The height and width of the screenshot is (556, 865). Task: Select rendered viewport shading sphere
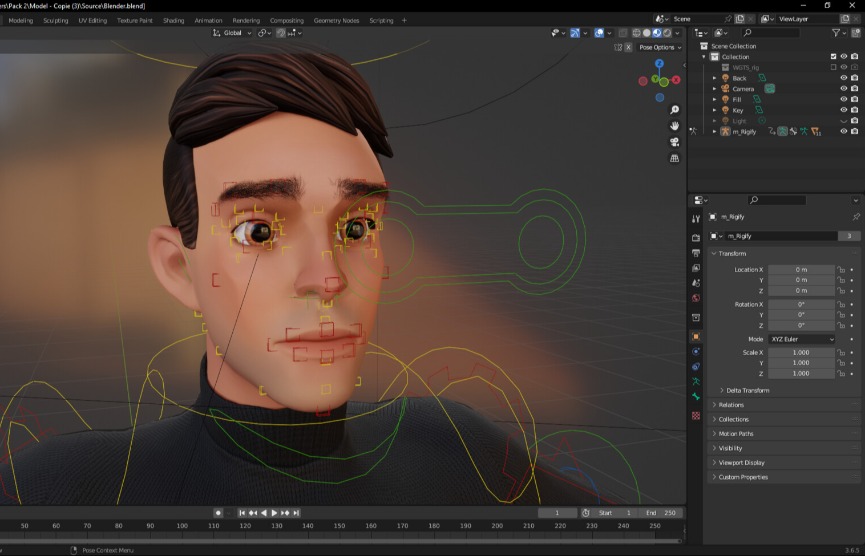667,33
